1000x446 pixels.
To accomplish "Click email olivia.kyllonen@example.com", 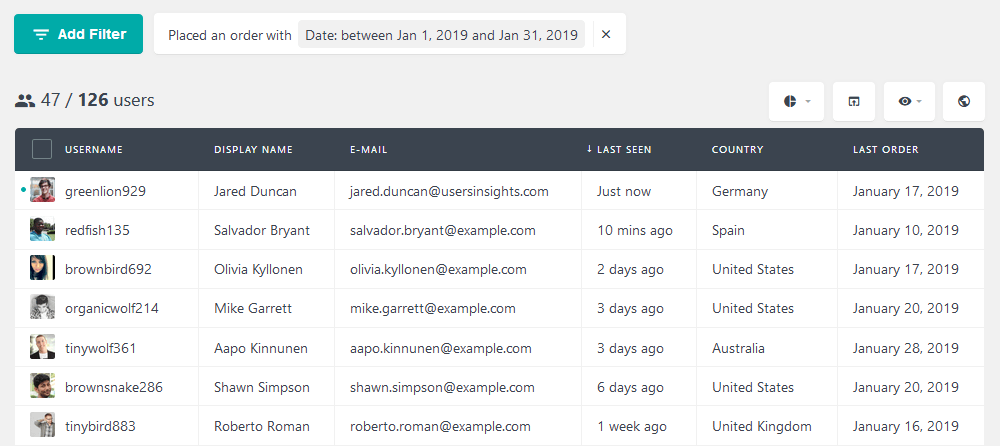I will [x=438, y=269].
